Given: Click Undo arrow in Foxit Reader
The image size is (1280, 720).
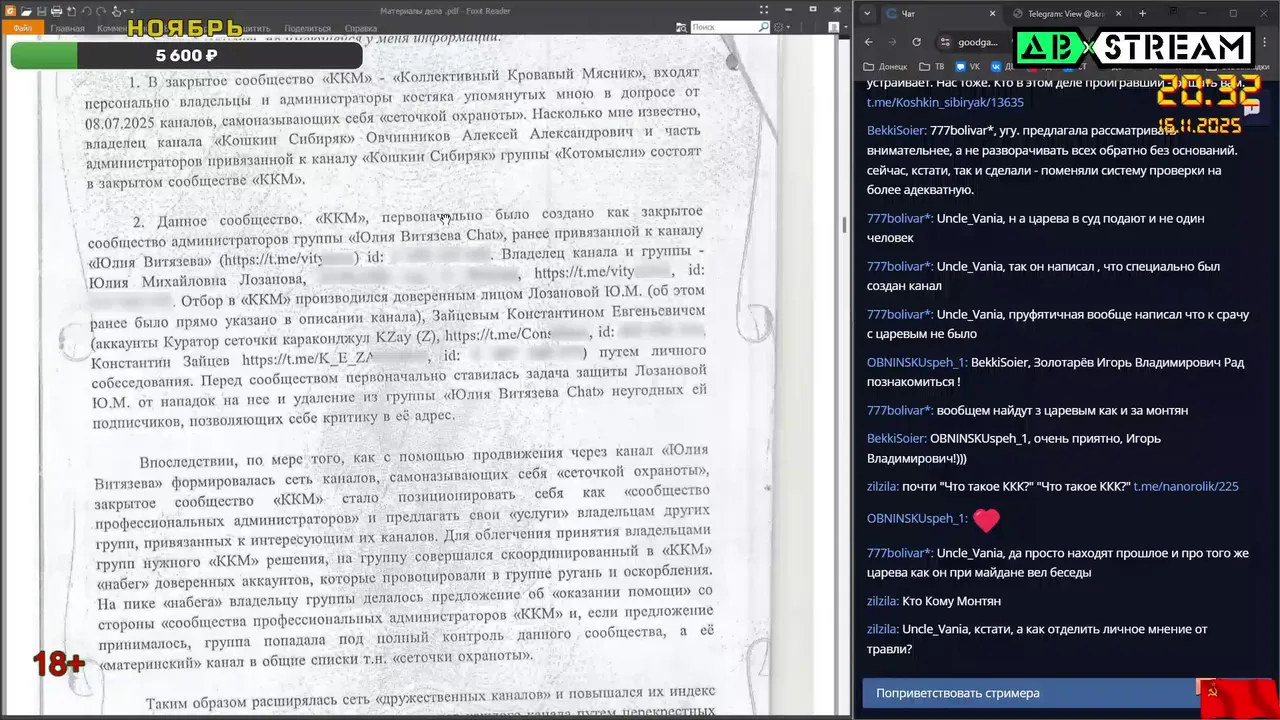Looking at the screenshot, I should coord(86,11).
